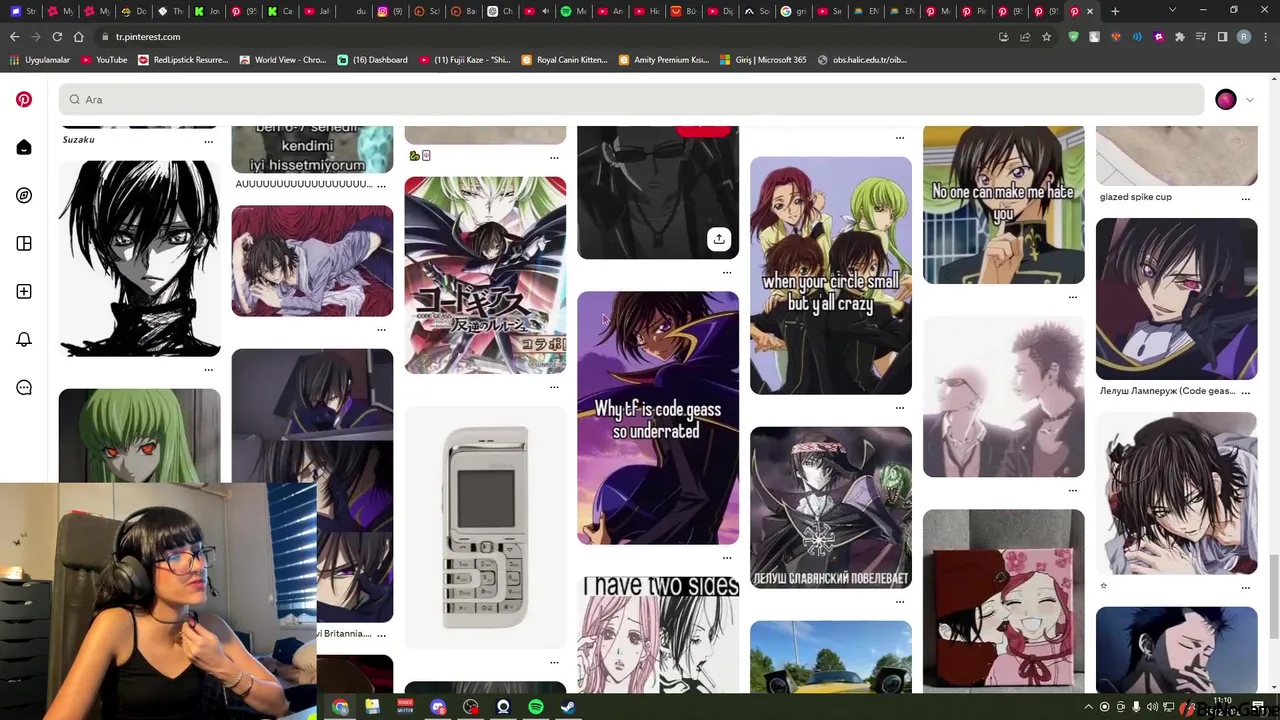Click the 'Suzaku' pin title
Screen dimensions: 1280x720
tap(78, 140)
